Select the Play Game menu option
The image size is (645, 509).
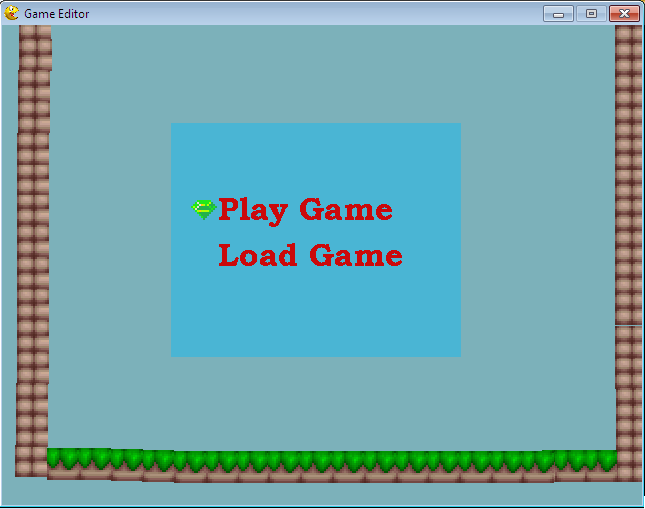click(x=305, y=211)
